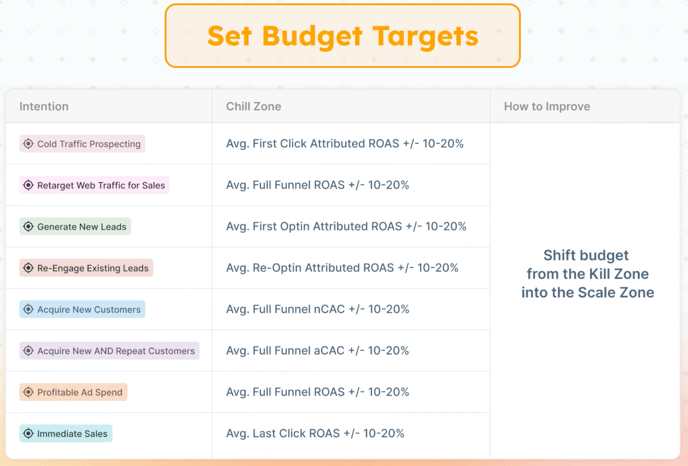The image size is (688, 466).
Task: Click Avg. Last Click ROAS cell
Action: (x=315, y=434)
